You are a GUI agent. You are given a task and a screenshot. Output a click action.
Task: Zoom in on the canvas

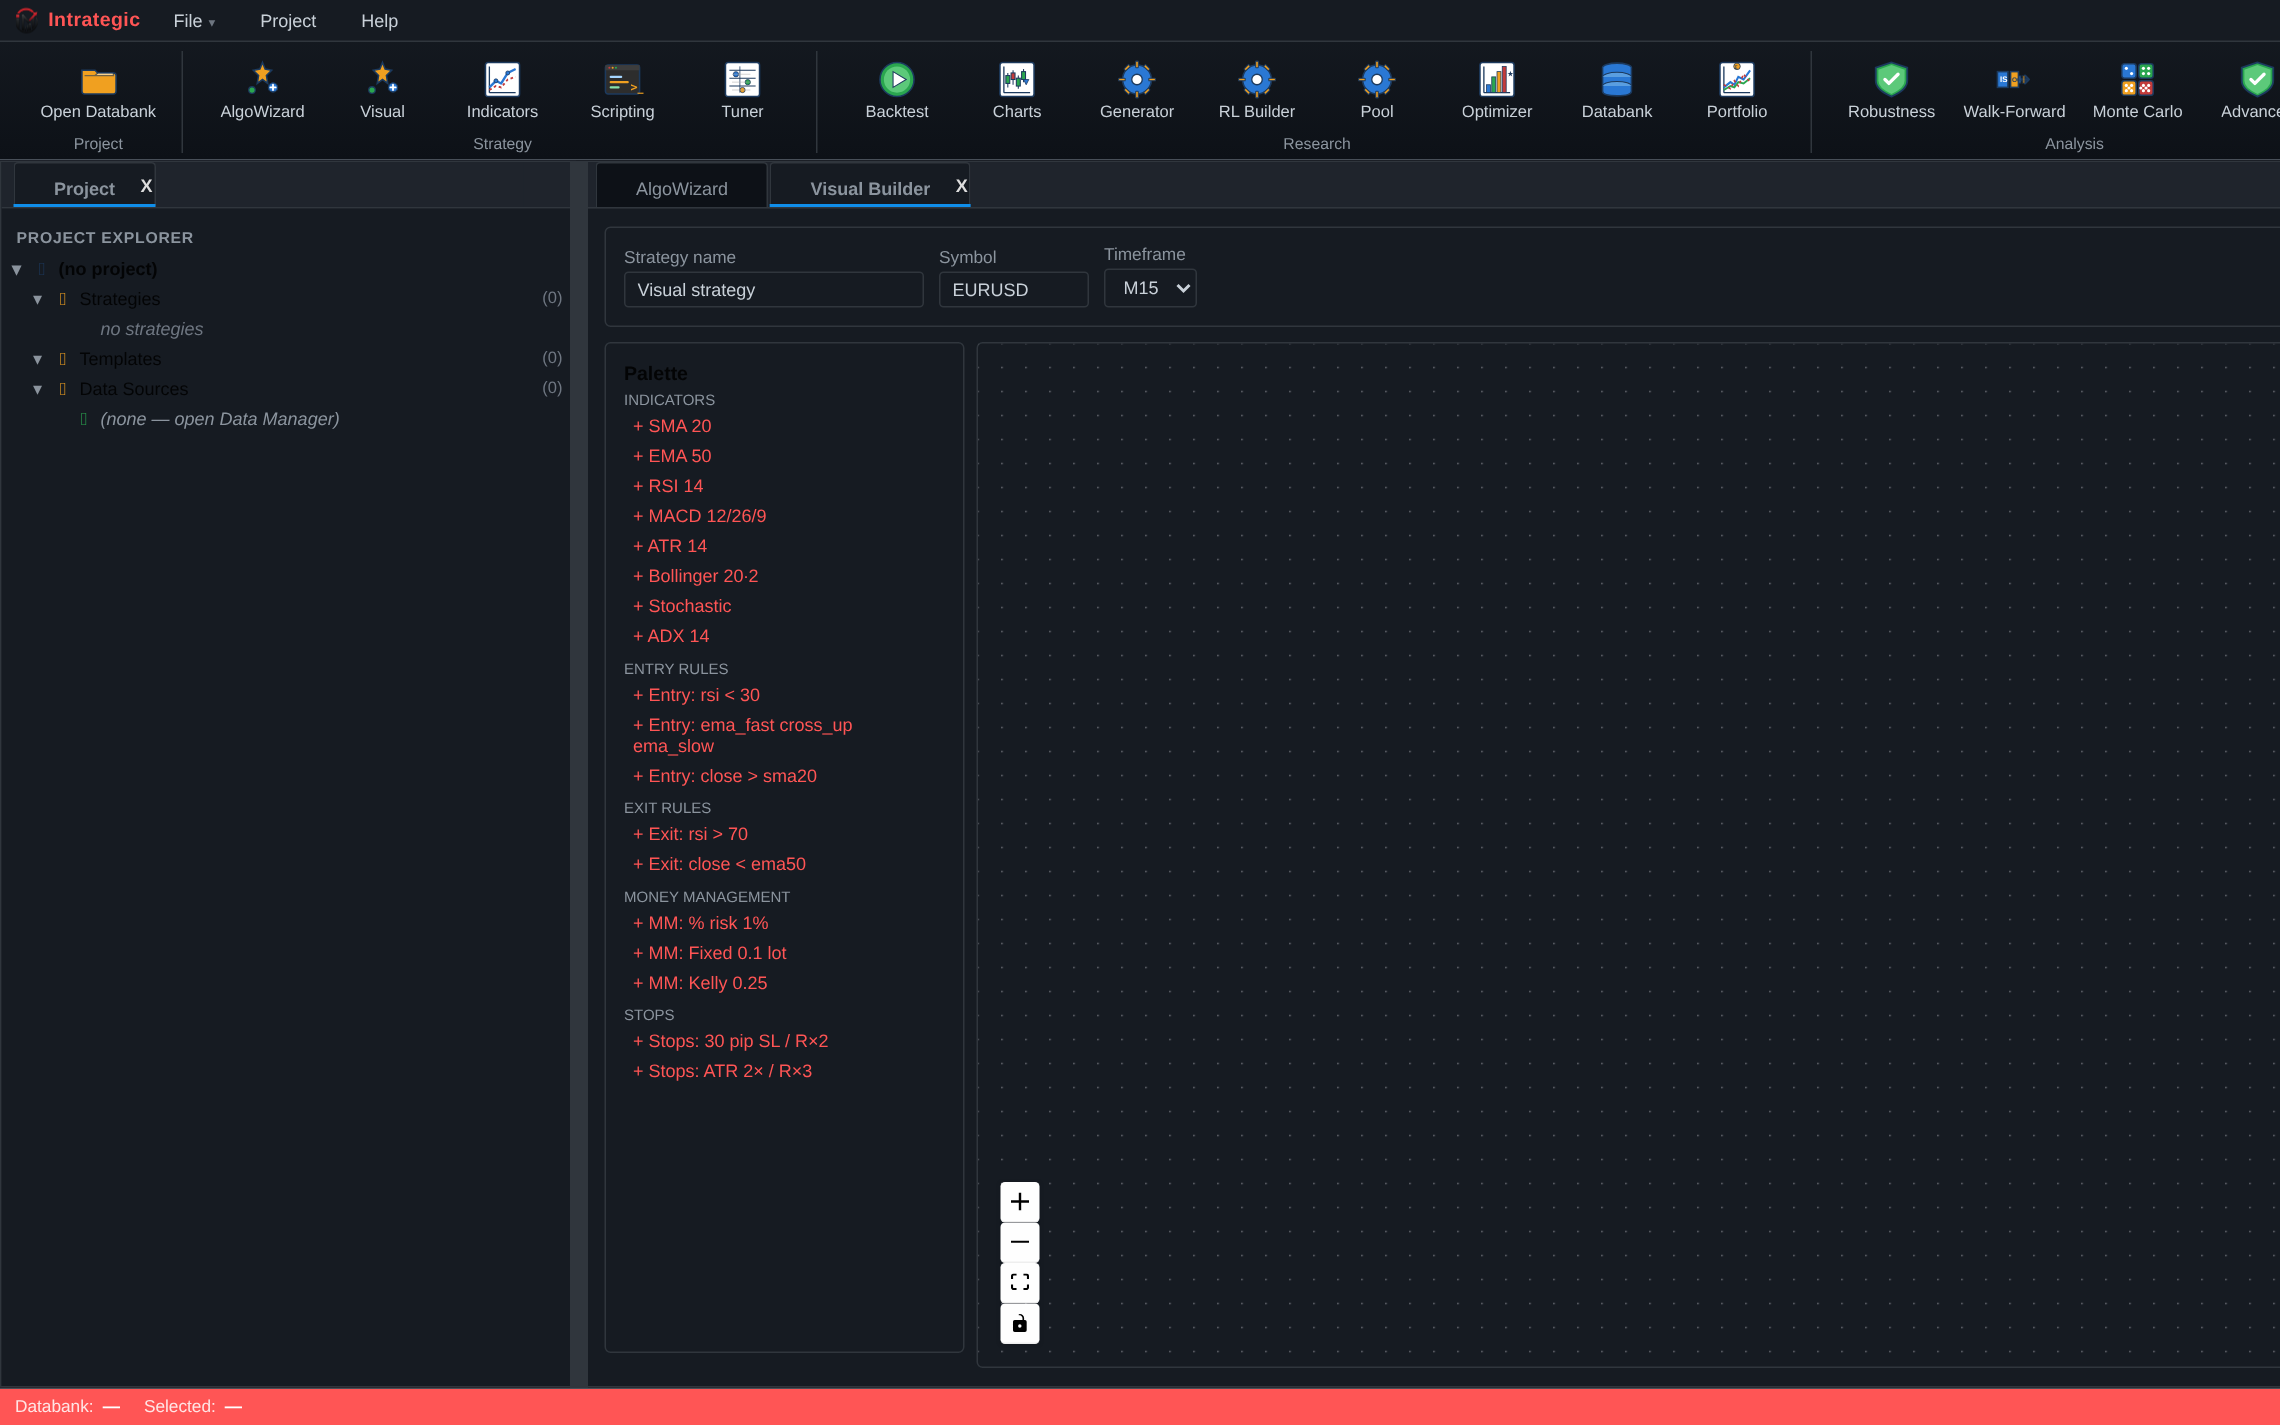click(x=1019, y=1201)
